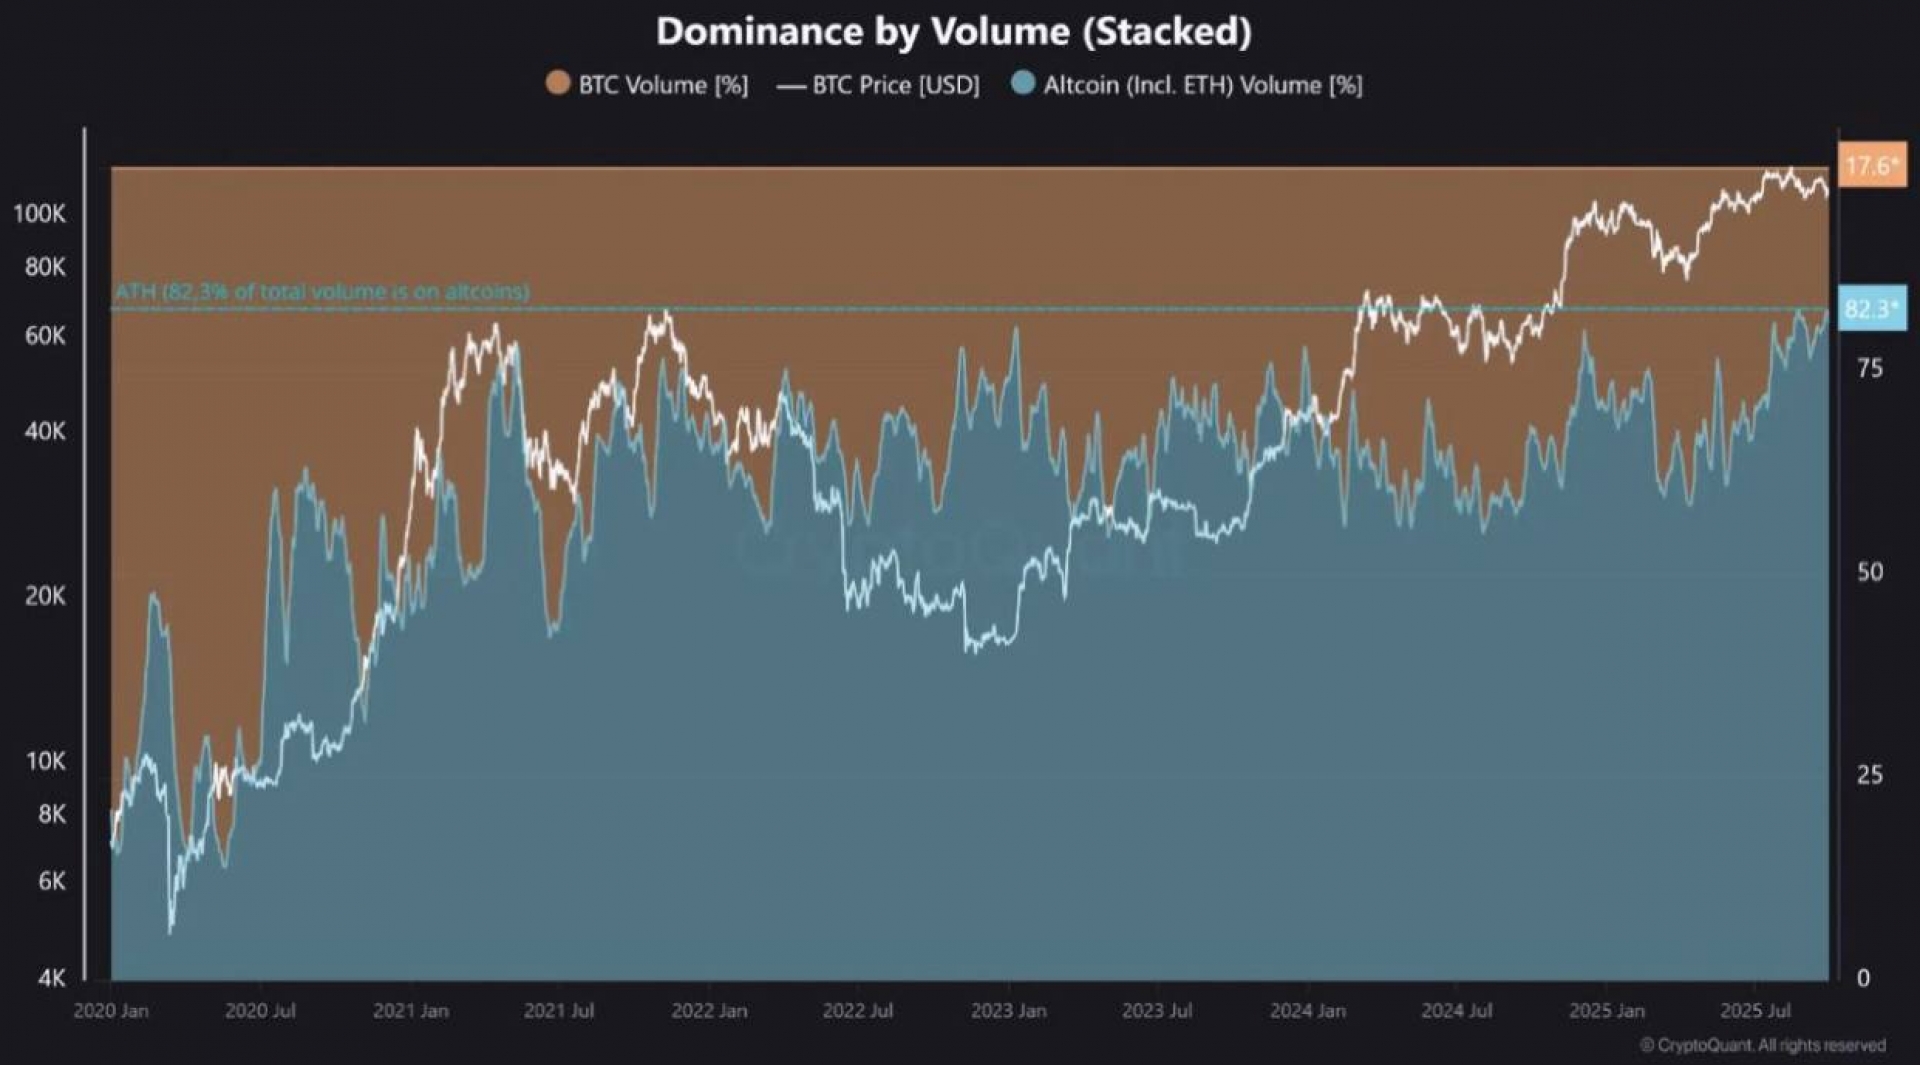Open the CryptoQuant copyright notice
The image size is (1920, 1065).
pyautogui.click(x=1762, y=1045)
